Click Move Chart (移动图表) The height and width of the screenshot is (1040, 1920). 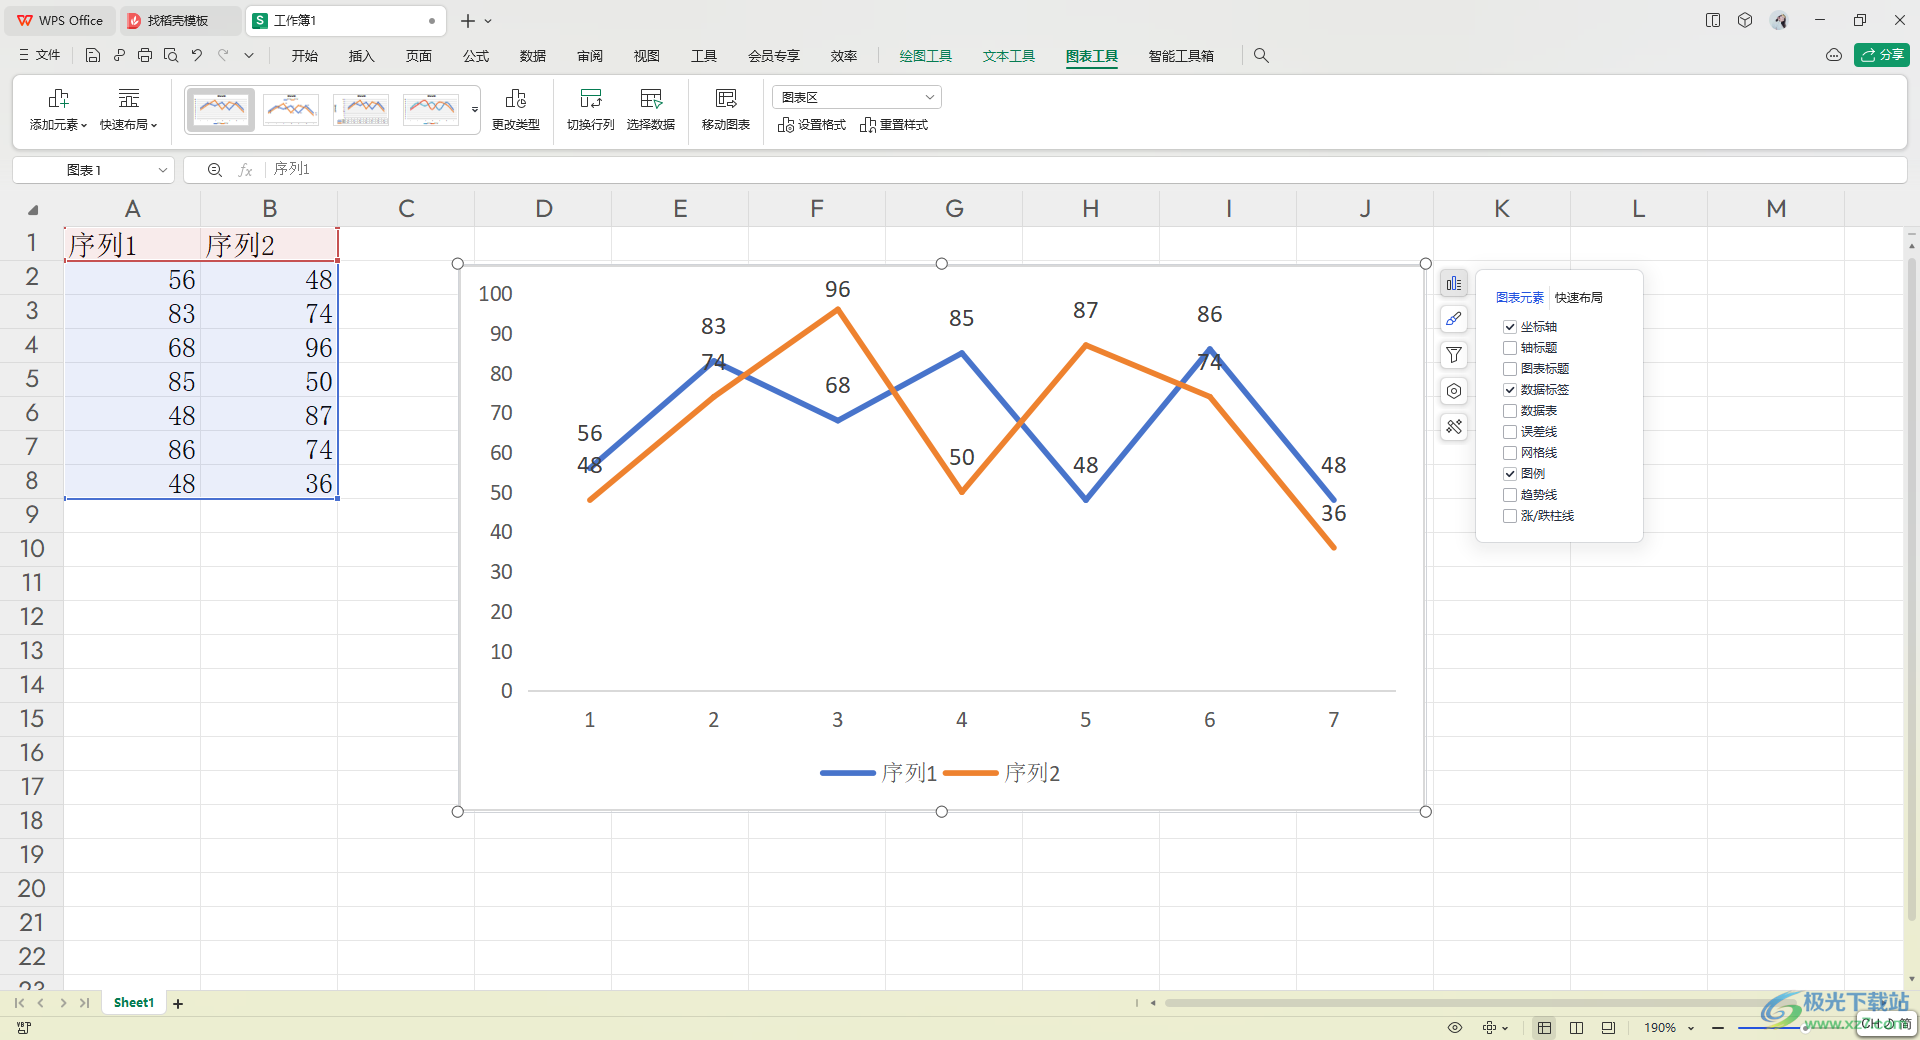[726, 110]
